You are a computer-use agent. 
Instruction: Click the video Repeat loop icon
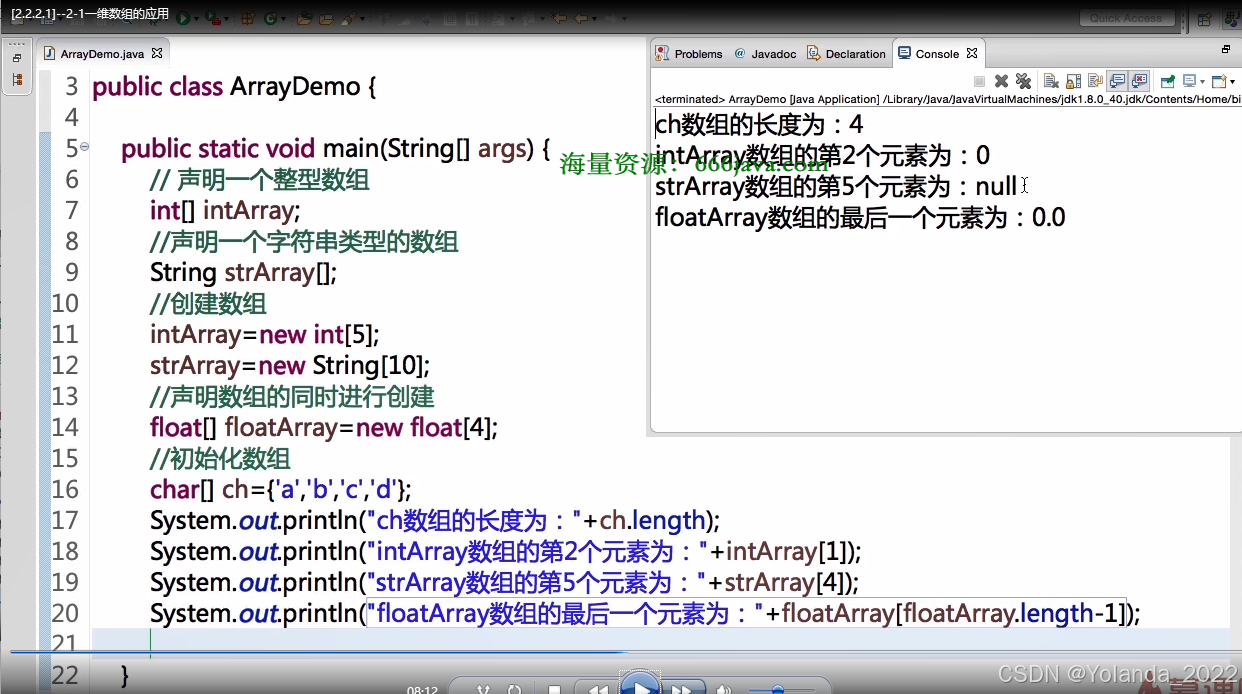pos(514,688)
